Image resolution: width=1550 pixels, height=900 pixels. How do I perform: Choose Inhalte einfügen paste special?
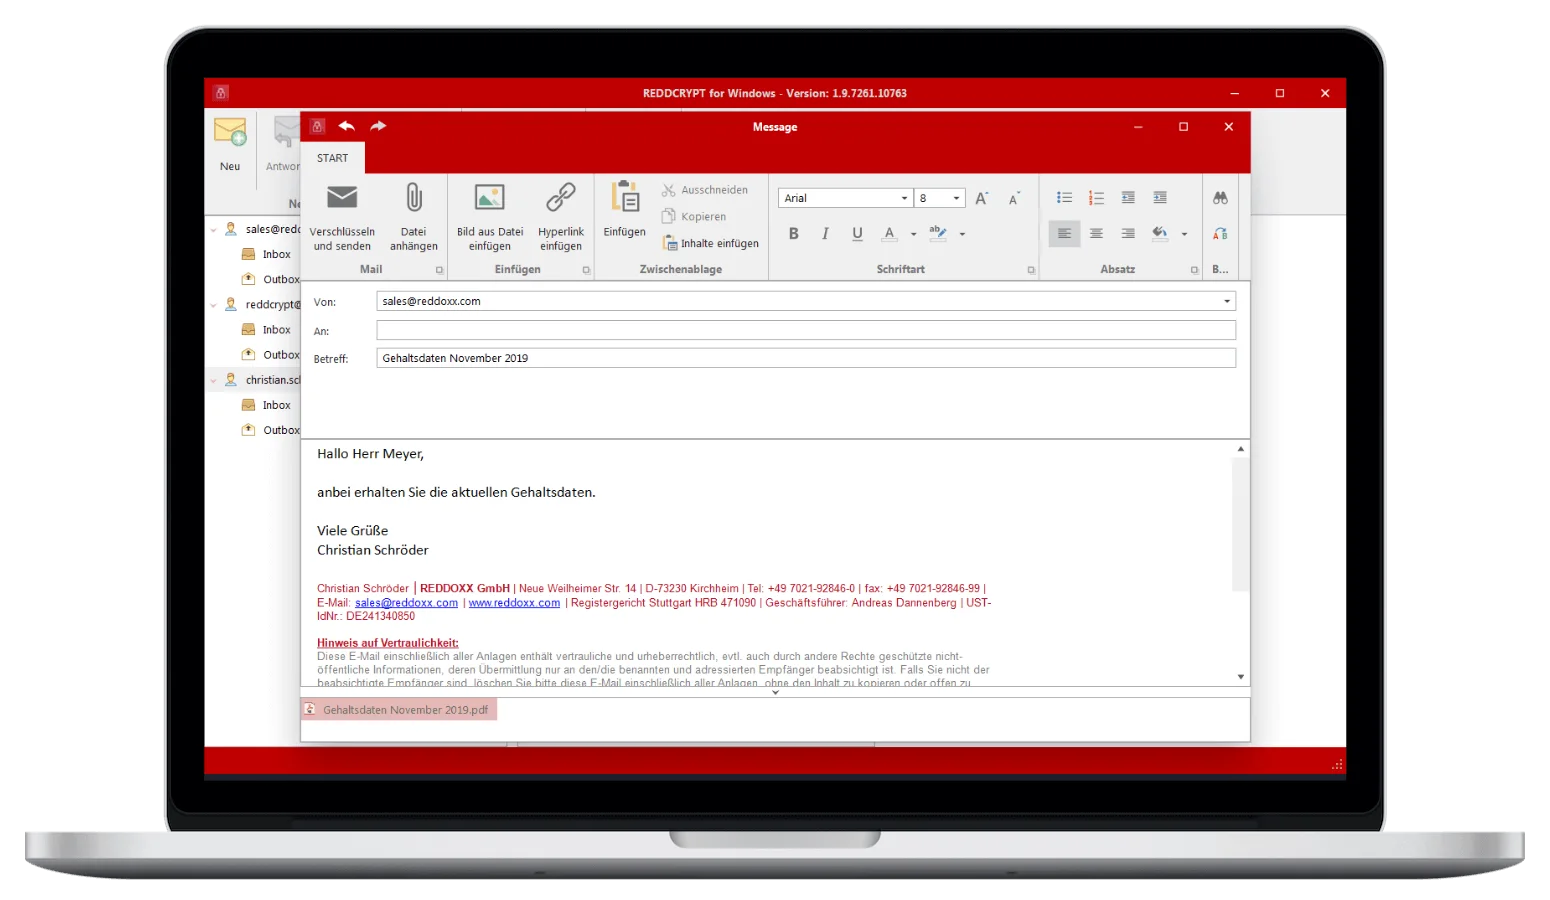tap(711, 243)
